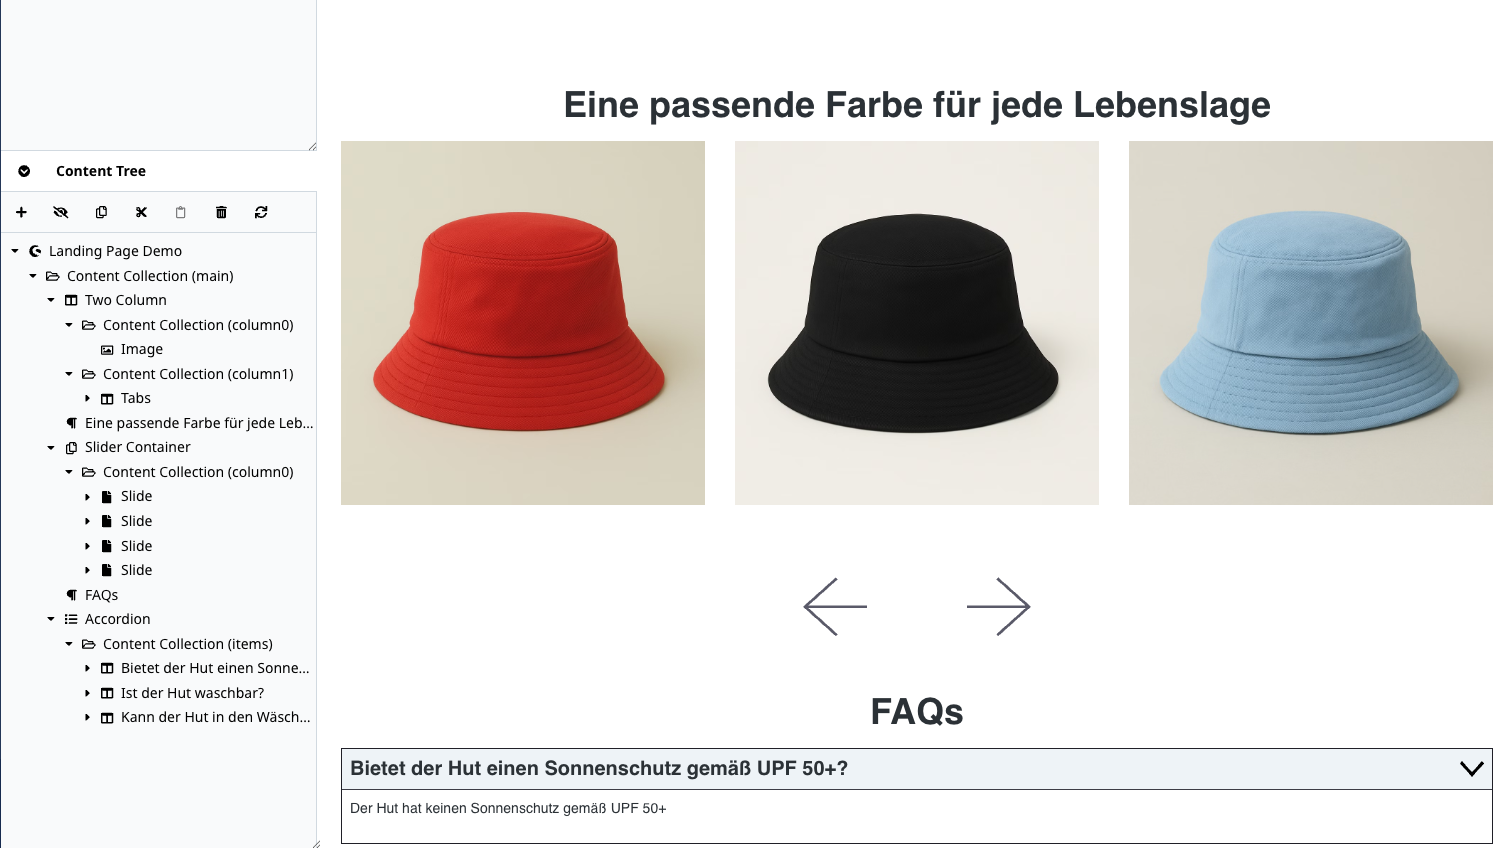Image resolution: width=1507 pixels, height=848 pixels.
Task: Collapse the Slider Container node
Action: [x=51, y=448]
